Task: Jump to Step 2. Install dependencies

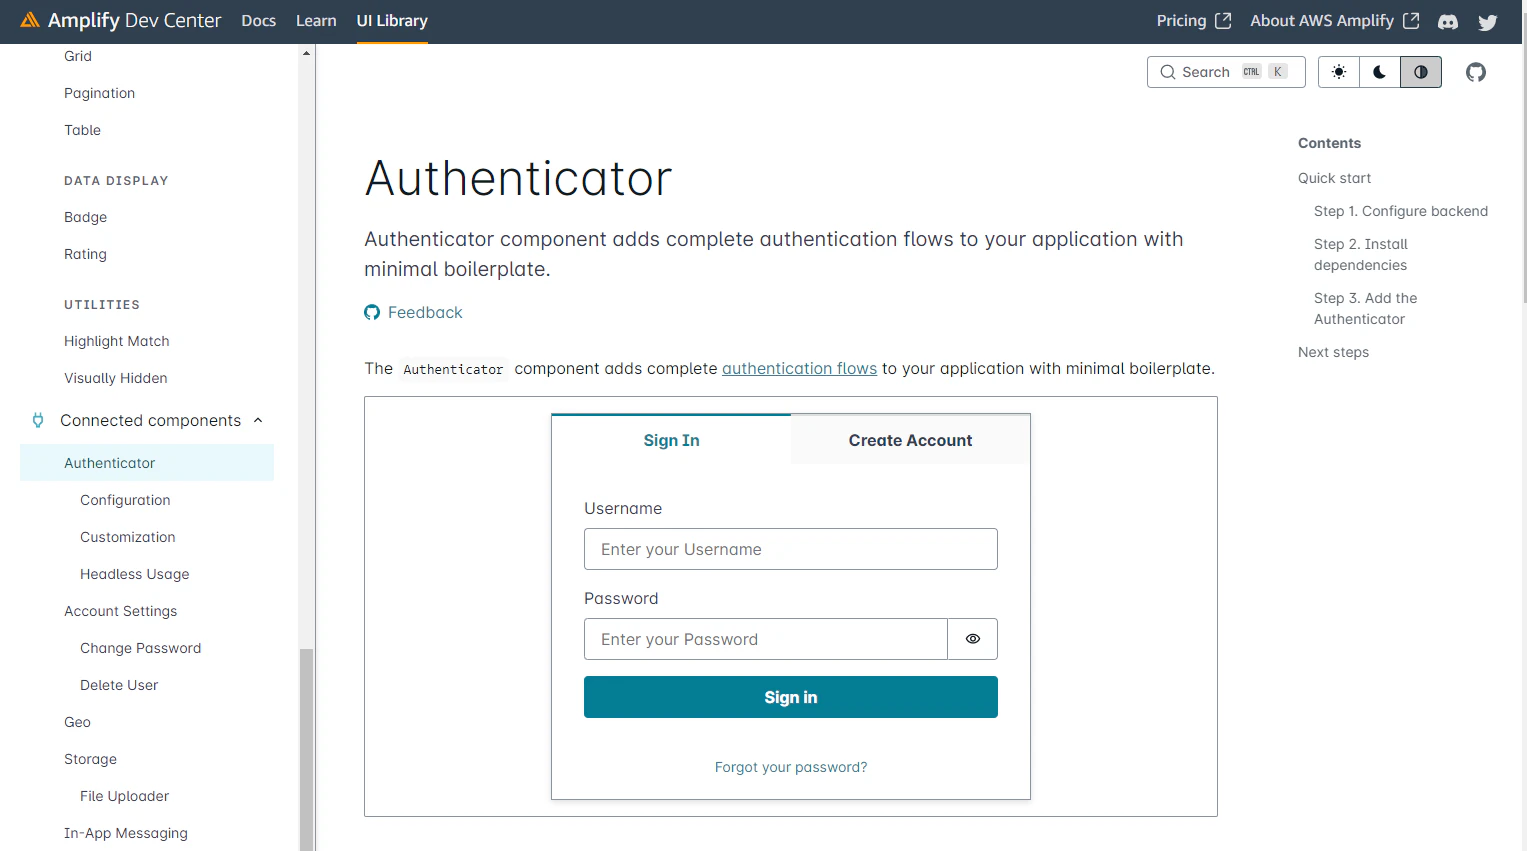Action: [1361, 254]
